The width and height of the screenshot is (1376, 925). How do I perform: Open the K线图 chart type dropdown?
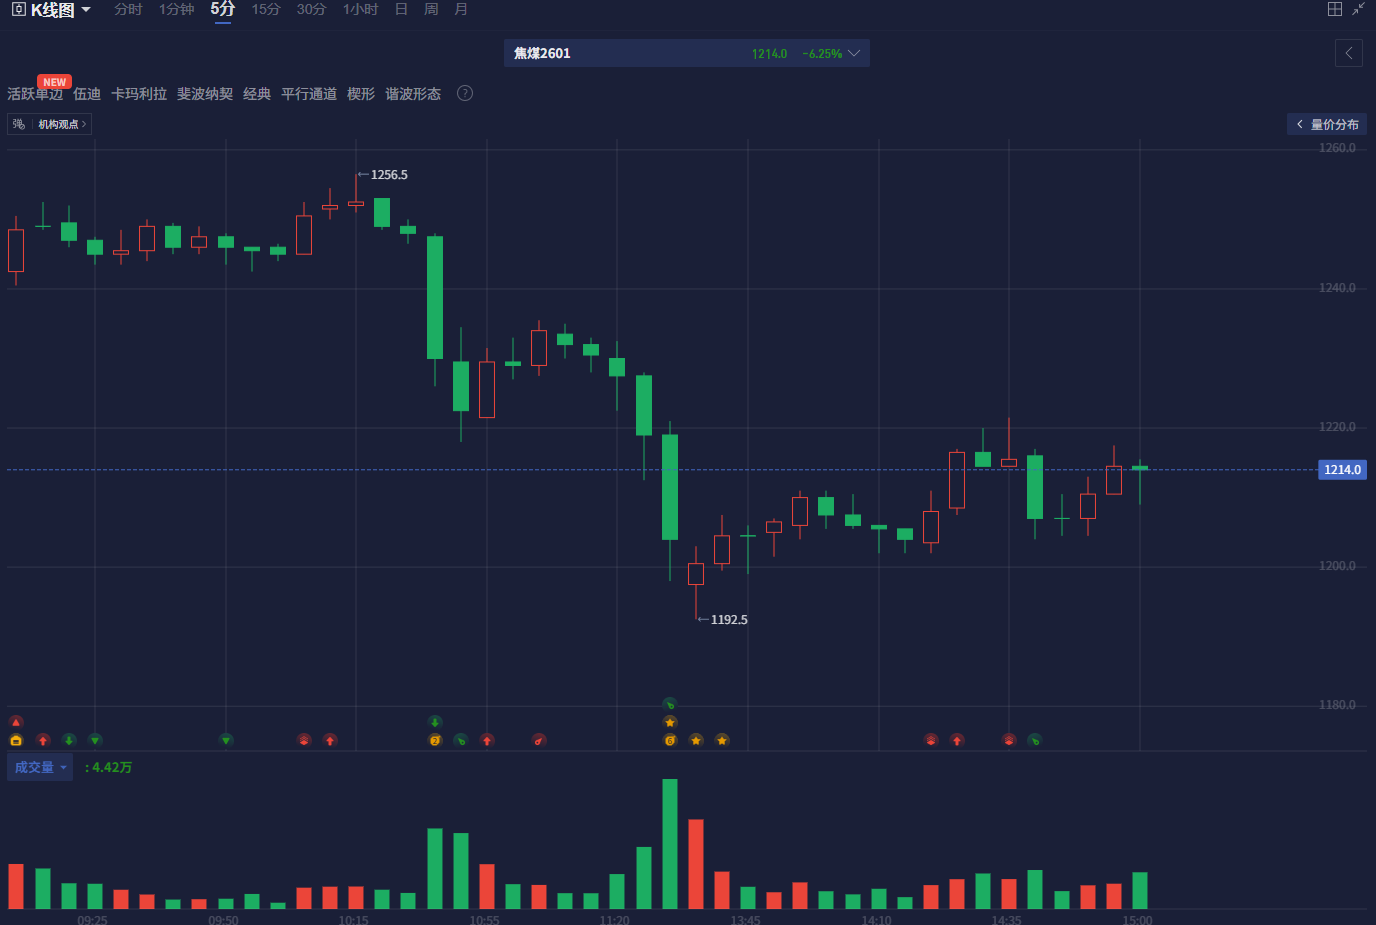click(x=51, y=10)
